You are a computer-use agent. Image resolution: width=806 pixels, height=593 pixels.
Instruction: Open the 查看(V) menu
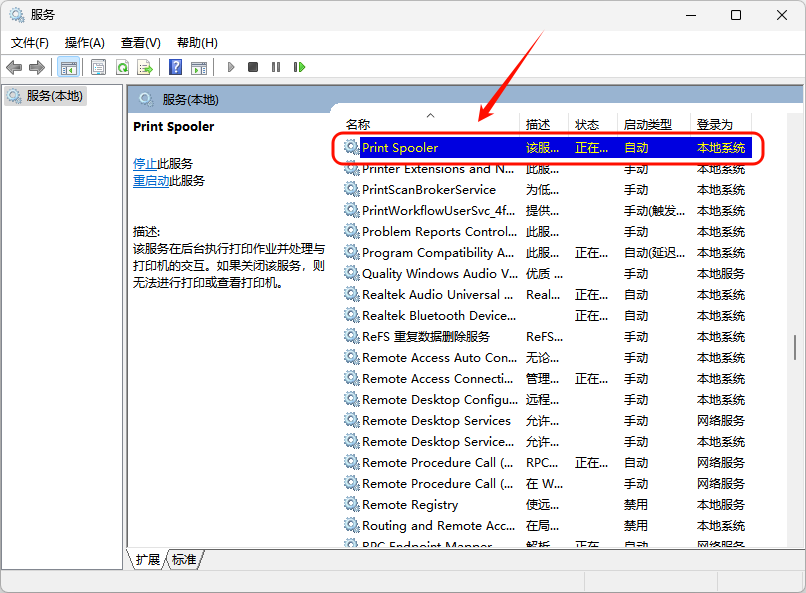140,43
